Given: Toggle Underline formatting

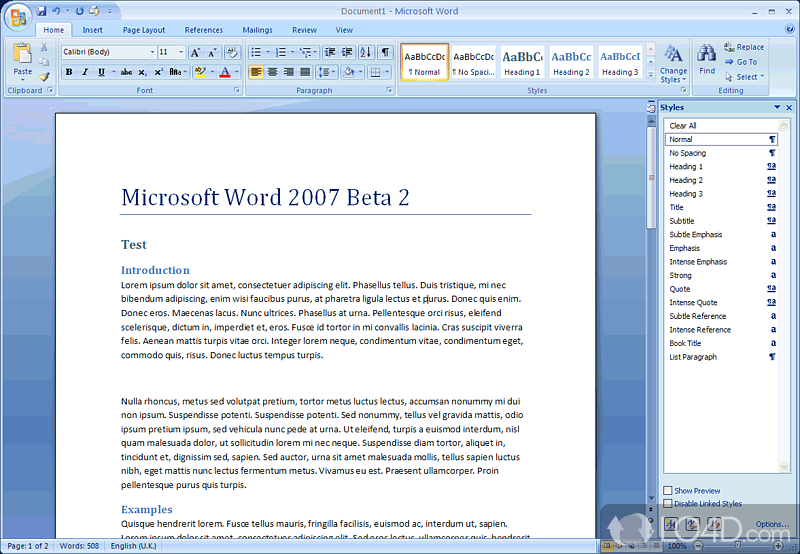Looking at the screenshot, I should pos(101,72).
